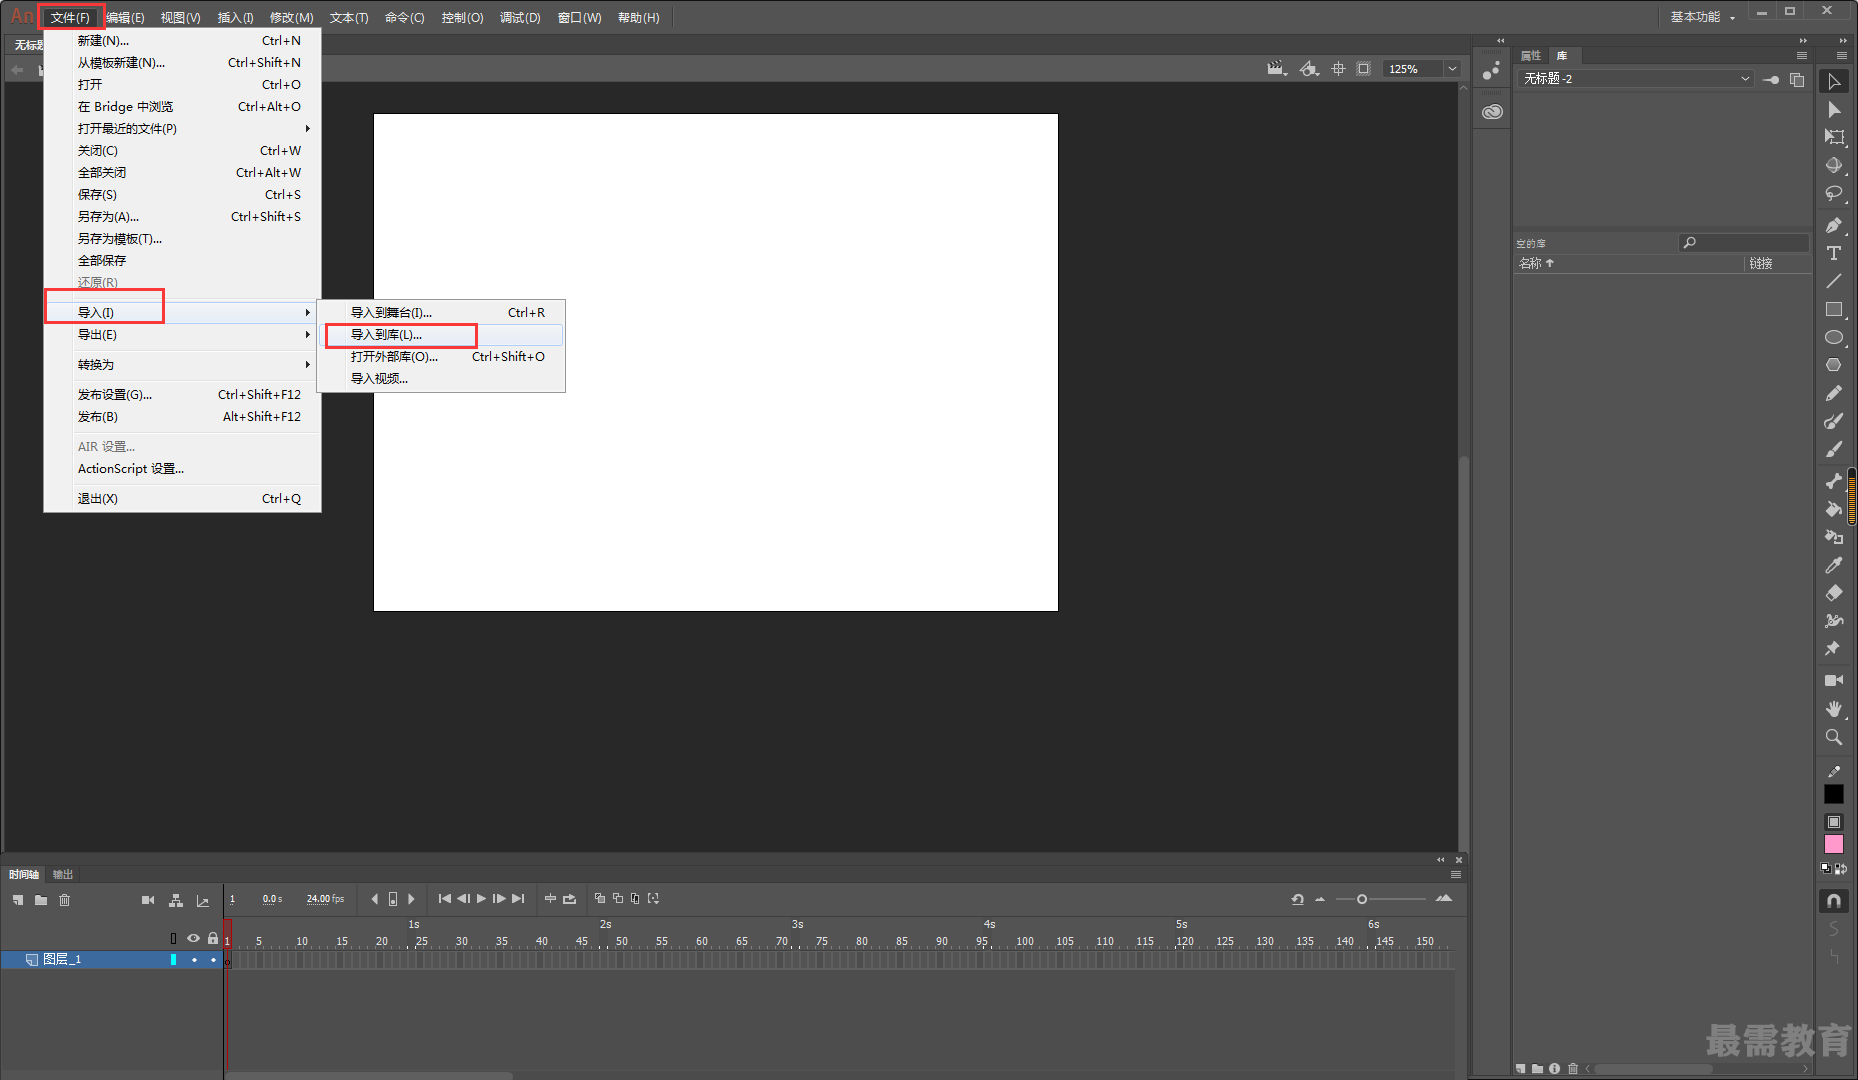The image size is (1858, 1080).
Task: Choose 另存为(A)... in file menu
Action: click(x=182, y=217)
